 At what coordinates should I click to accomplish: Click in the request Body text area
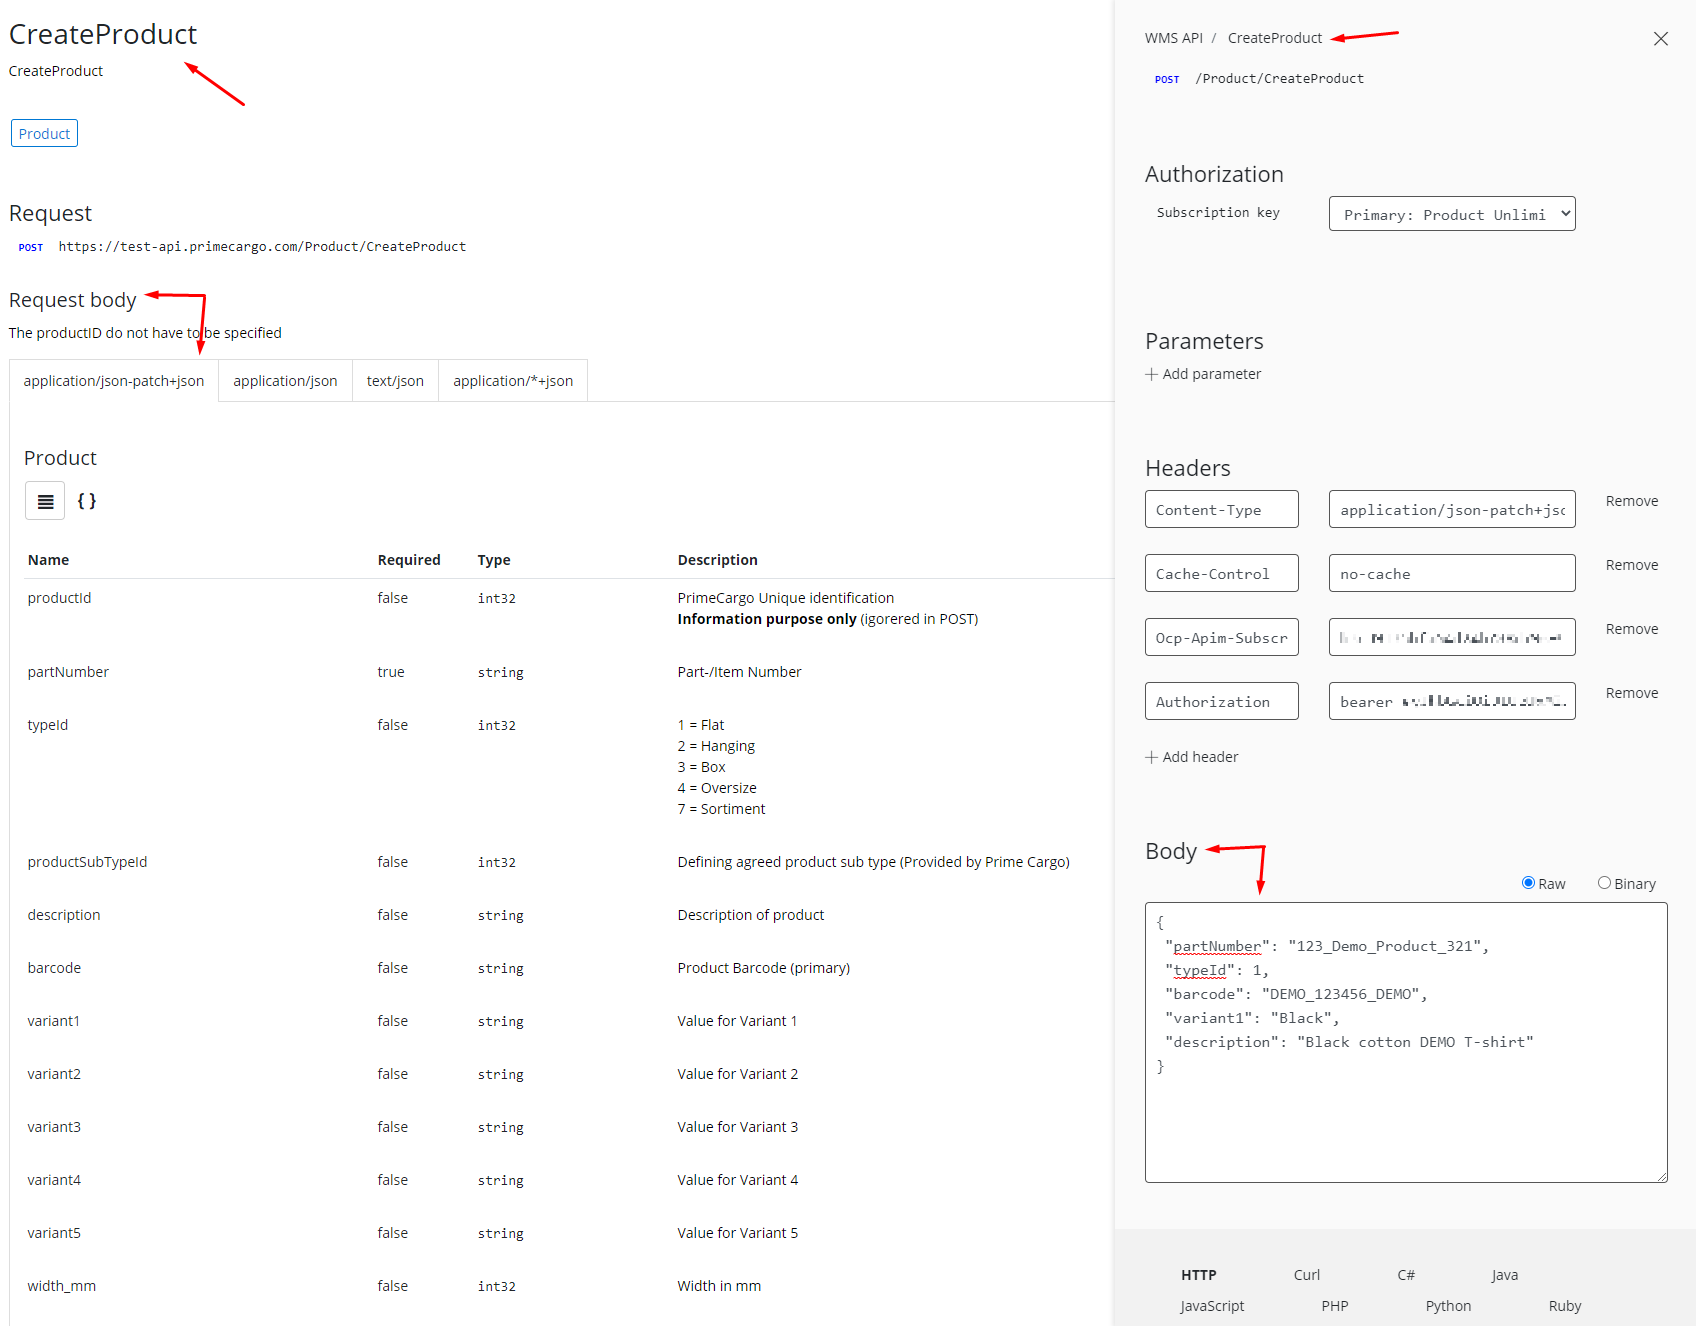[1405, 1120]
